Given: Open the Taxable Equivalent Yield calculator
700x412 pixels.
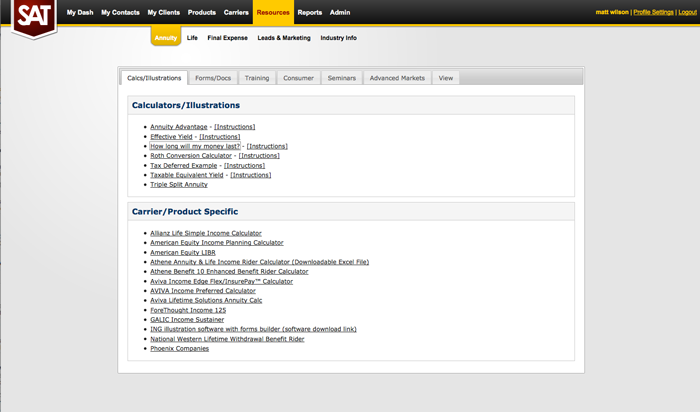Looking at the screenshot, I should 187,175.
